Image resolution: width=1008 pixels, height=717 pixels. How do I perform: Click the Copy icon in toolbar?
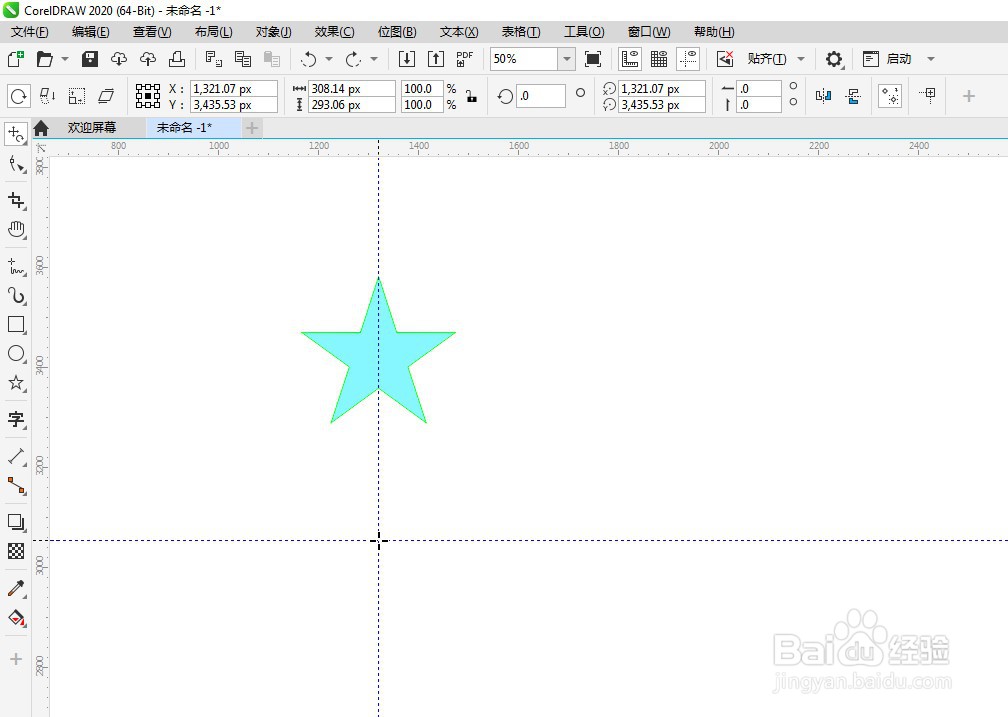243,59
